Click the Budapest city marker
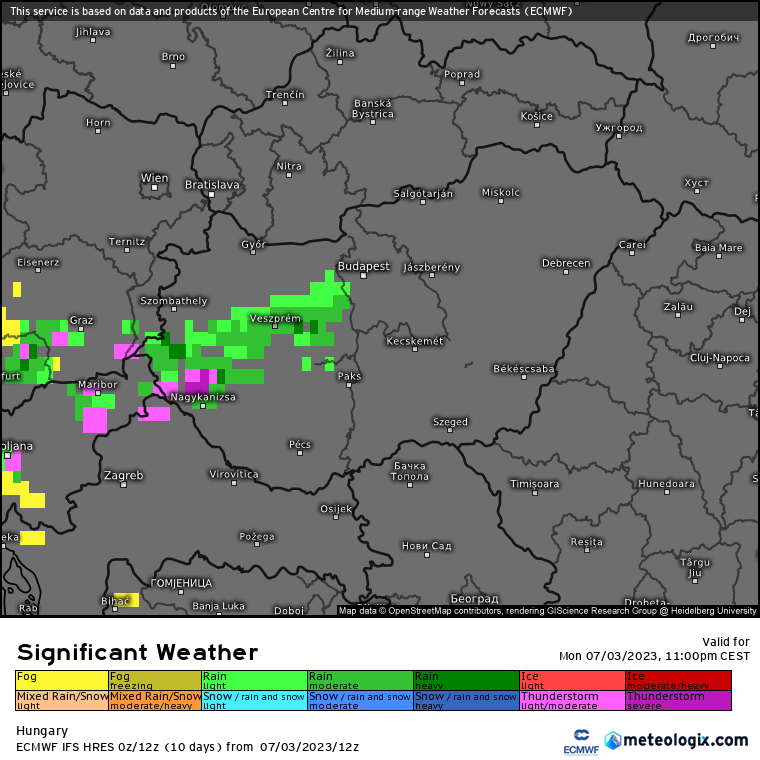The width and height of the screenshot is (760, 760). tap(364, 276)
